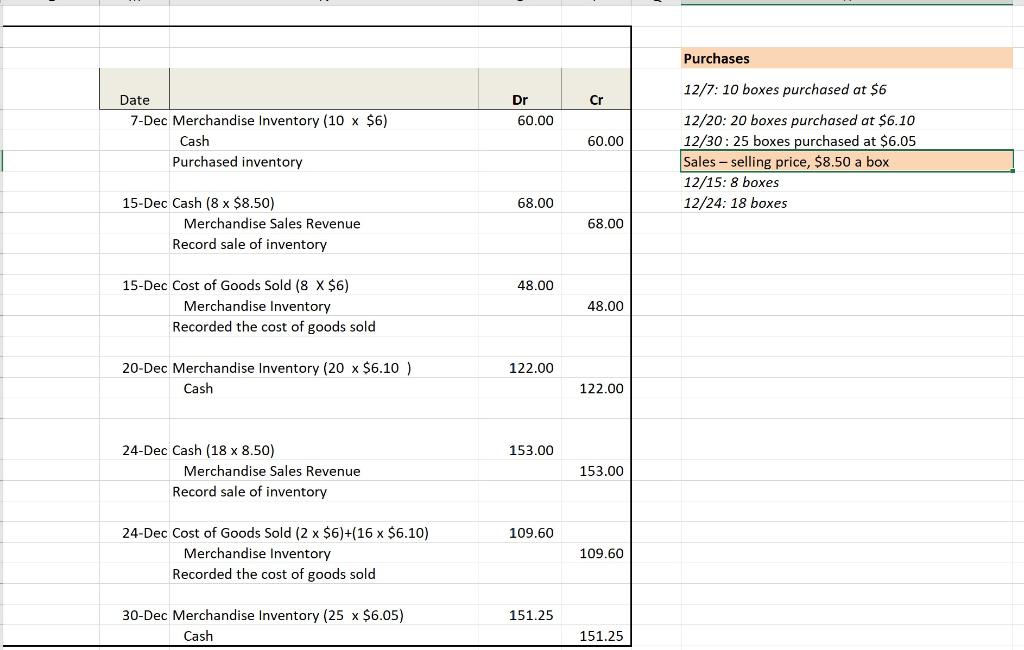This screenshot has height=650, width=1024.
Task: Click the Purchased inventory description cell
Action: click(x=240, y=161)
